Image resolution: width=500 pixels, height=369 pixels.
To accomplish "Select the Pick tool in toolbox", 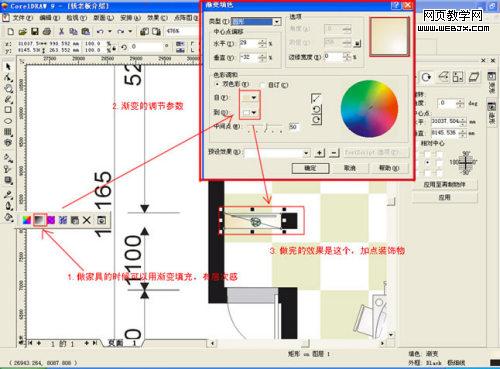I will pyautogui.click(x=8, y=67).
